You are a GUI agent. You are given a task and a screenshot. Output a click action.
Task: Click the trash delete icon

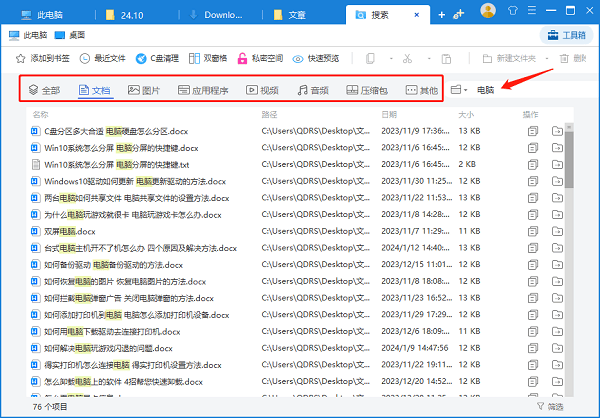[564, 59]
